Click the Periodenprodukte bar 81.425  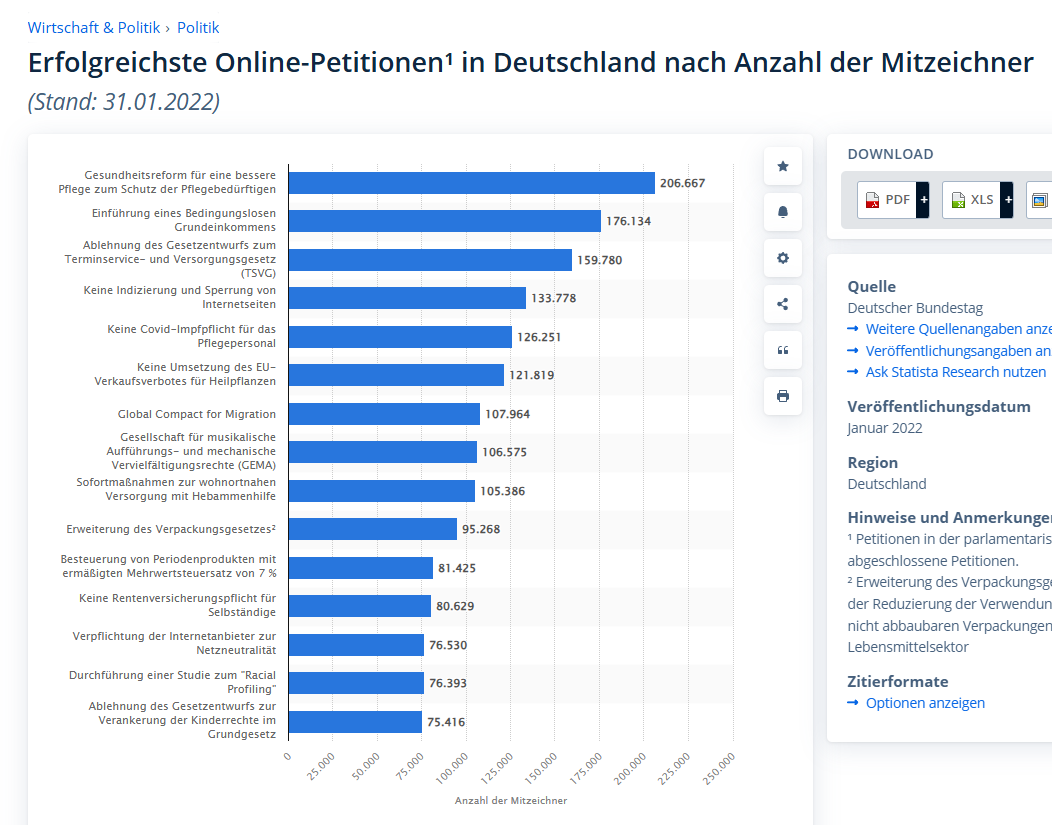(361, 568)
